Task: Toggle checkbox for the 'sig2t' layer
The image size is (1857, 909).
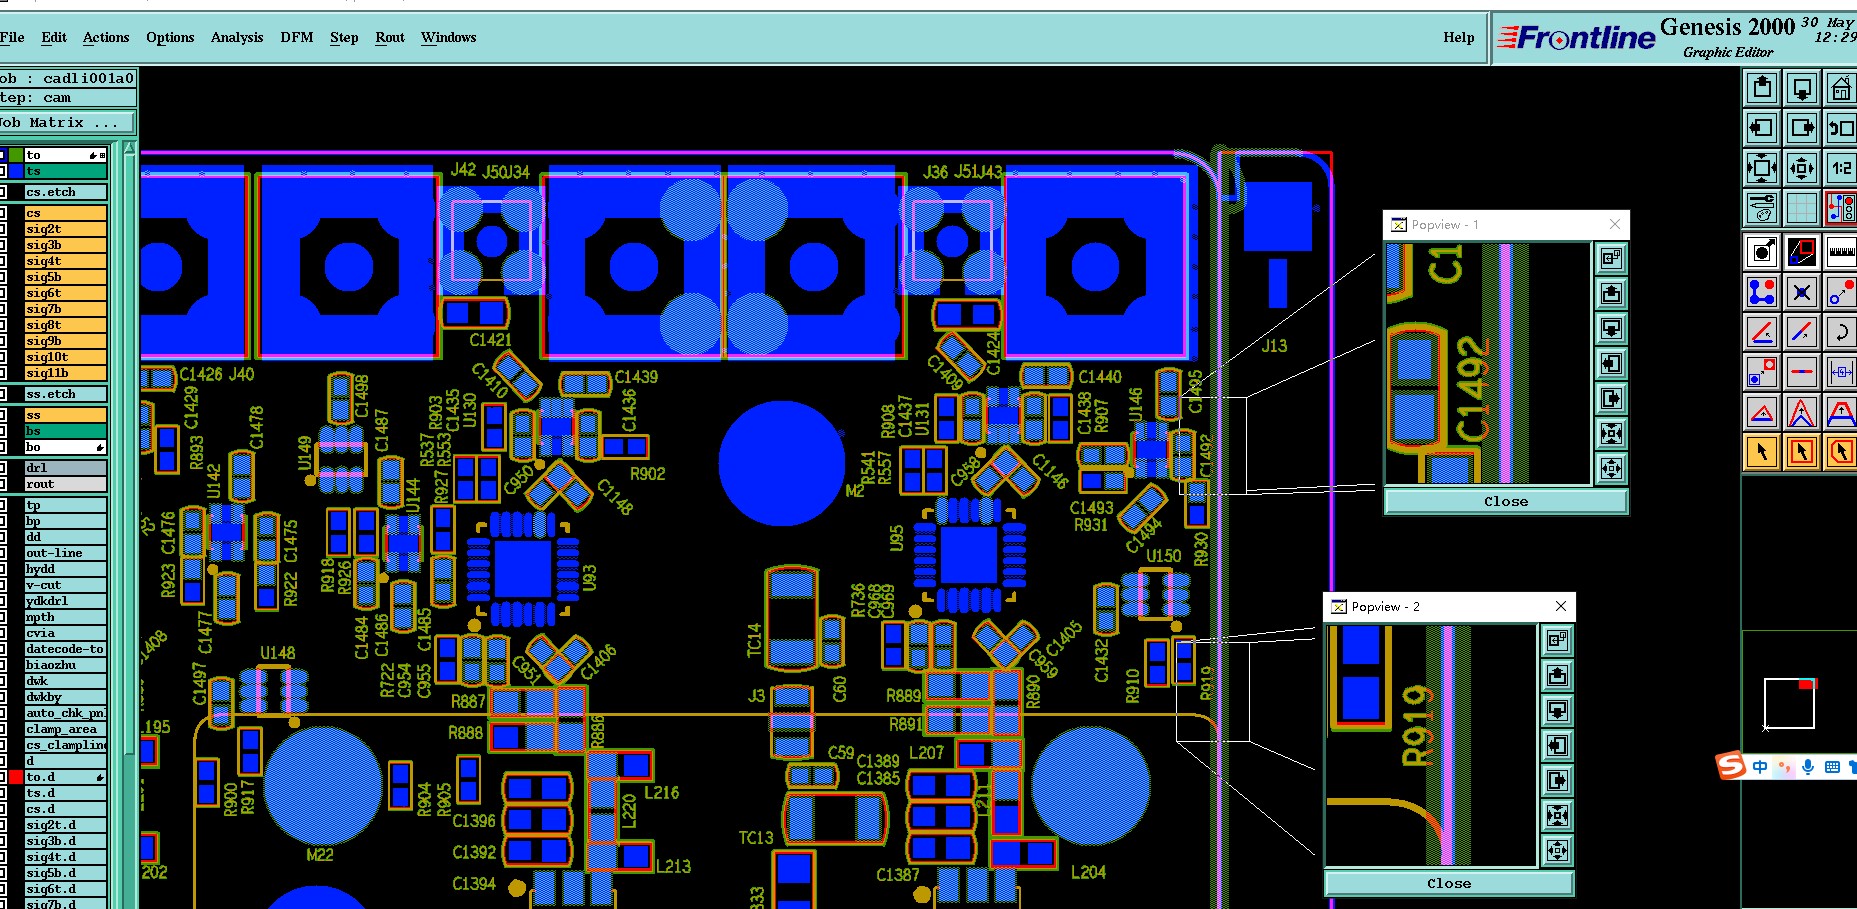Action: [x=3, y=229]
